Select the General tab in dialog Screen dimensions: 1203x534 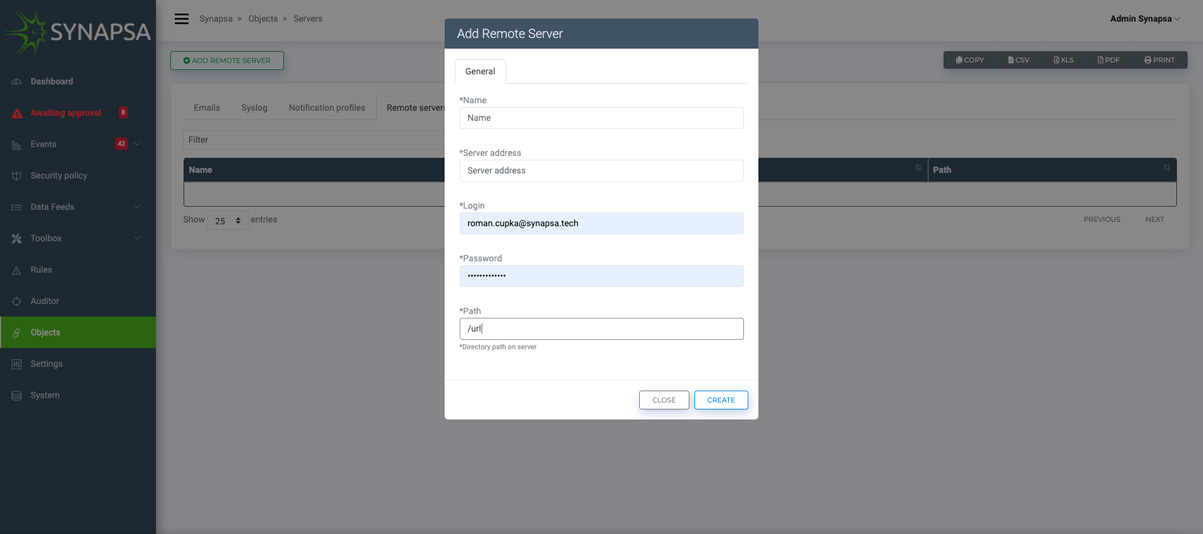[x=480, y=71]
